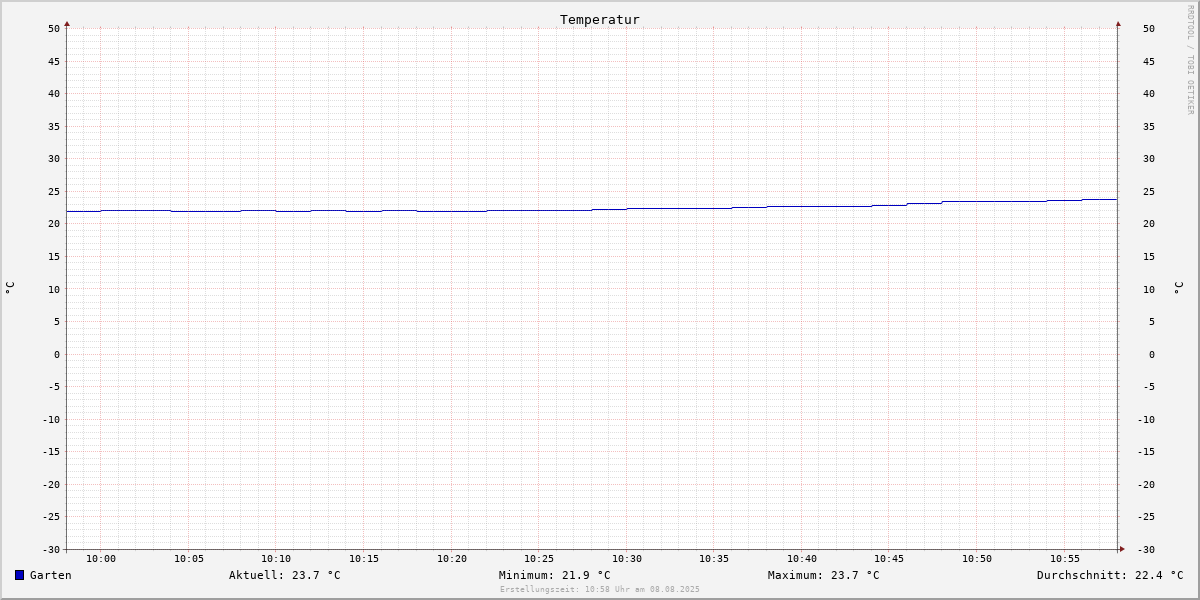
Task: Click the 10:10 time axis label
Action: click(276, 559)
